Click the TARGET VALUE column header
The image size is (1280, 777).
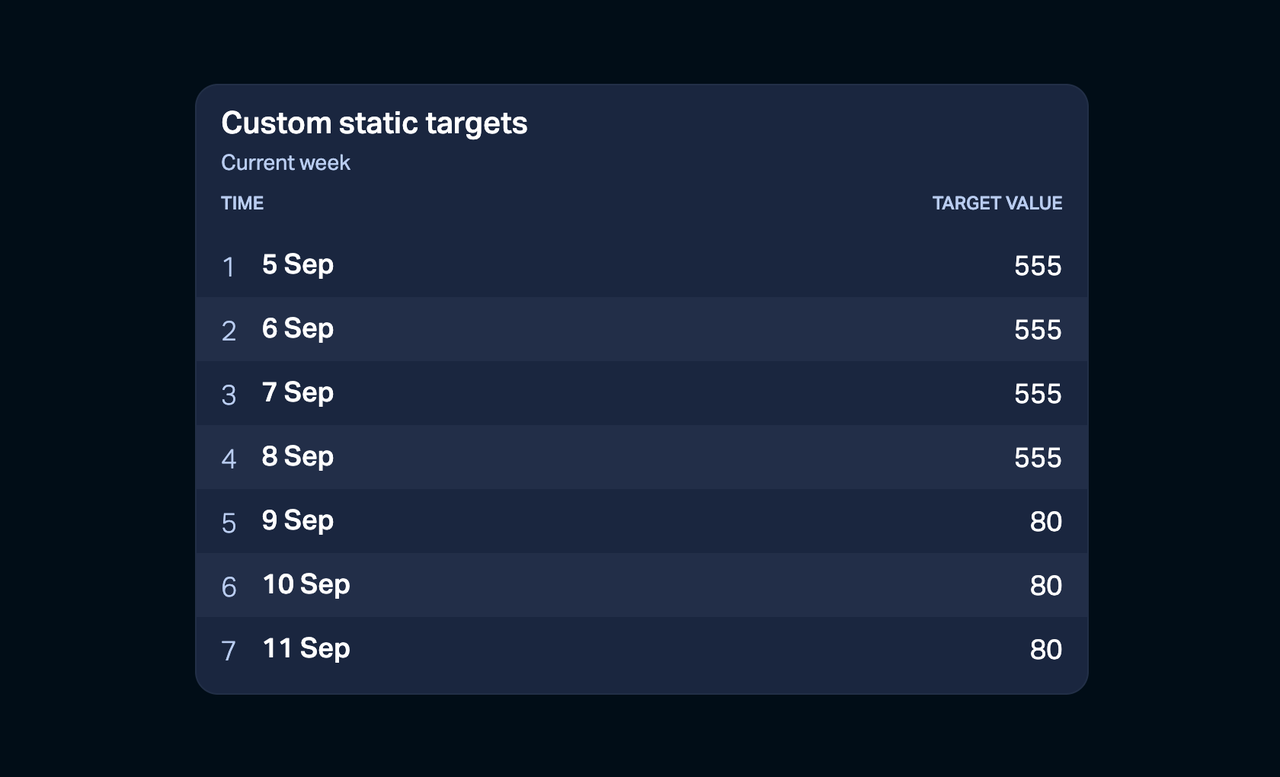997,203
